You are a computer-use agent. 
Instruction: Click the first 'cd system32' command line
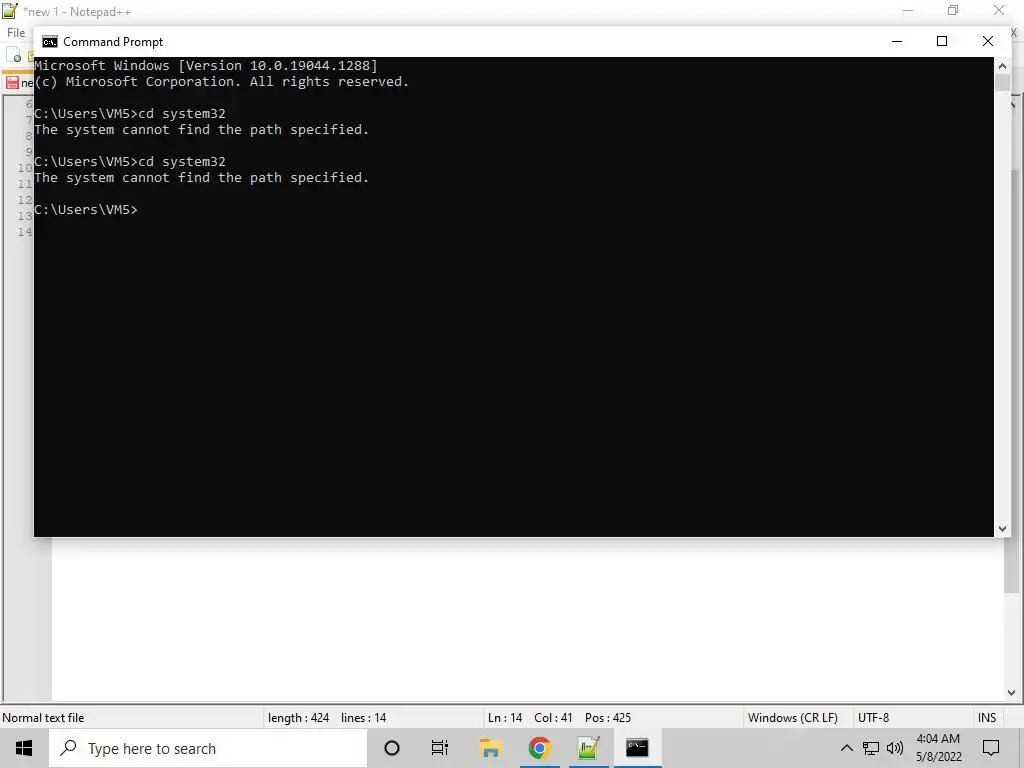coord(130,114)
